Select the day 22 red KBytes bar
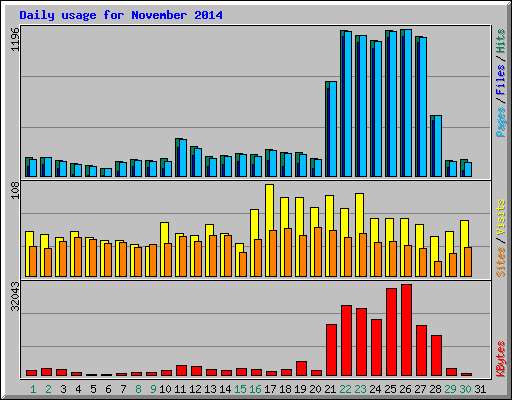512x400 pixels. click(x=347, y=341)
